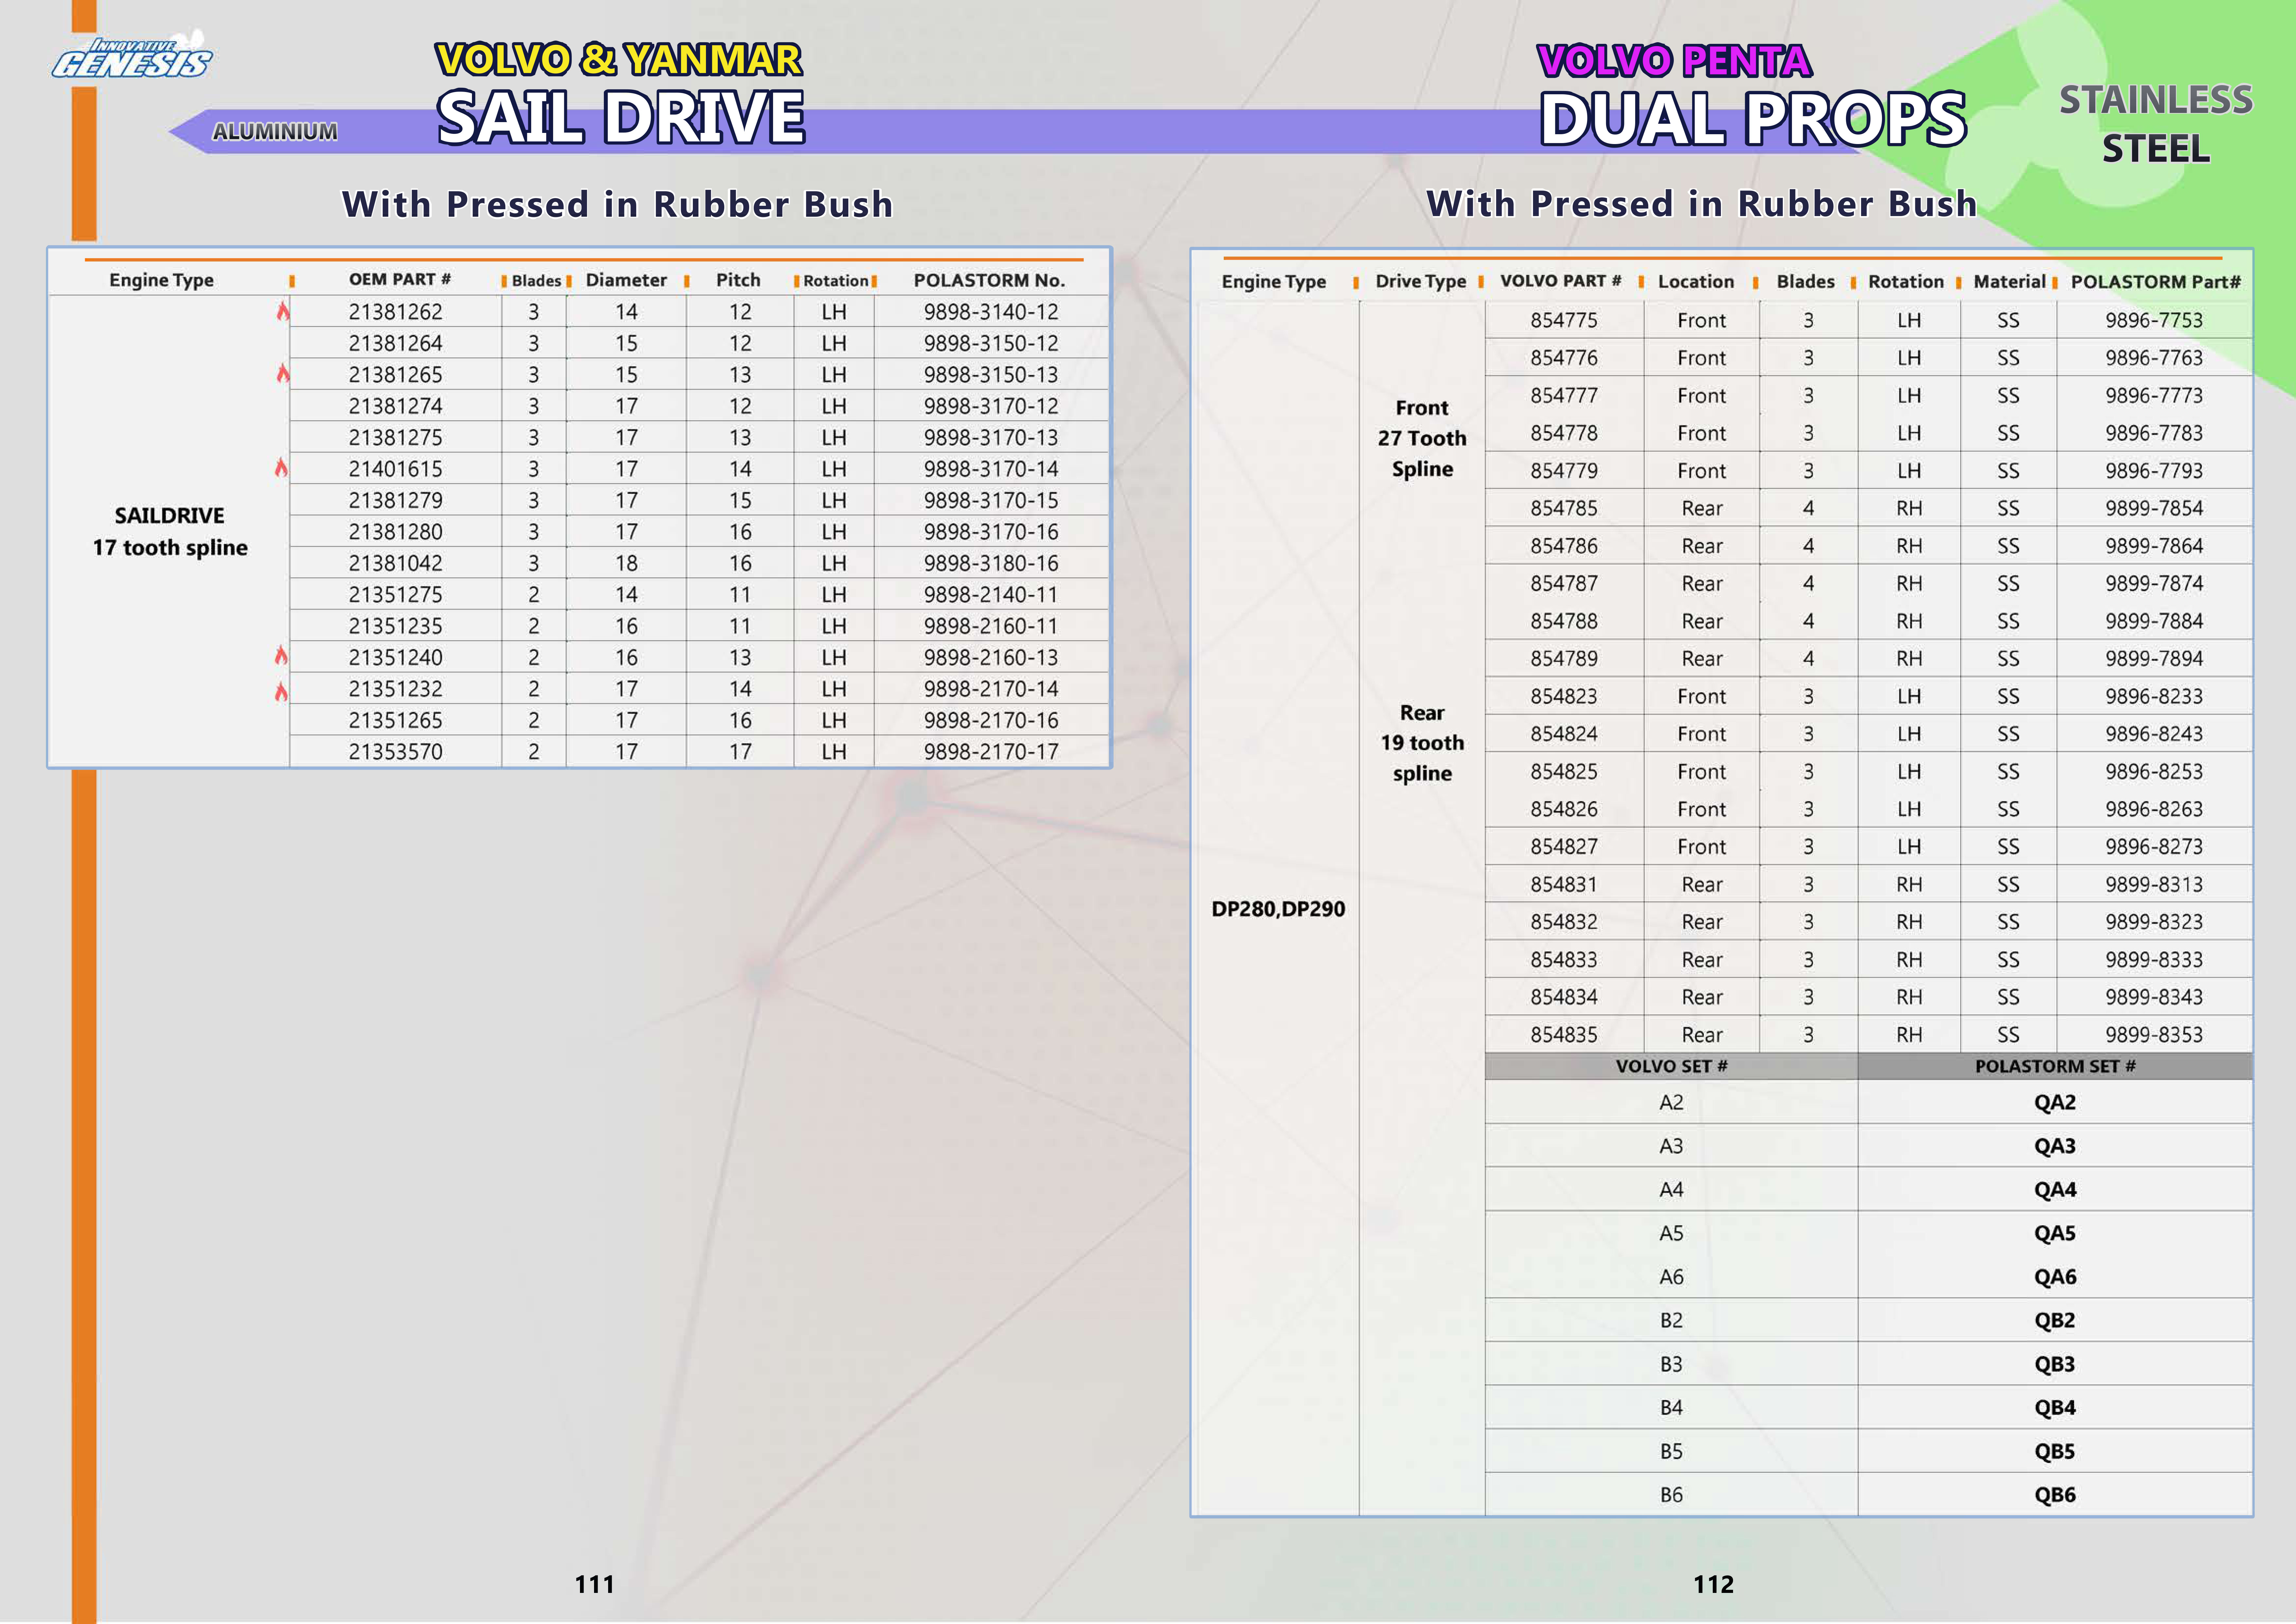2296x1624 pixels.
Task: Click POLASTORM set QB6
Action: pos(2055,1495)
